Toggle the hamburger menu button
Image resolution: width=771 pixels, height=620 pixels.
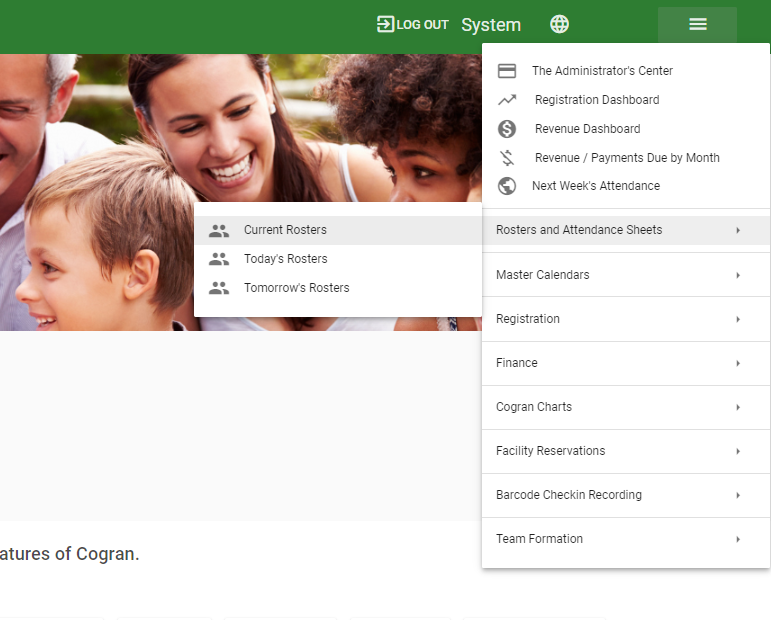[697, 24]
